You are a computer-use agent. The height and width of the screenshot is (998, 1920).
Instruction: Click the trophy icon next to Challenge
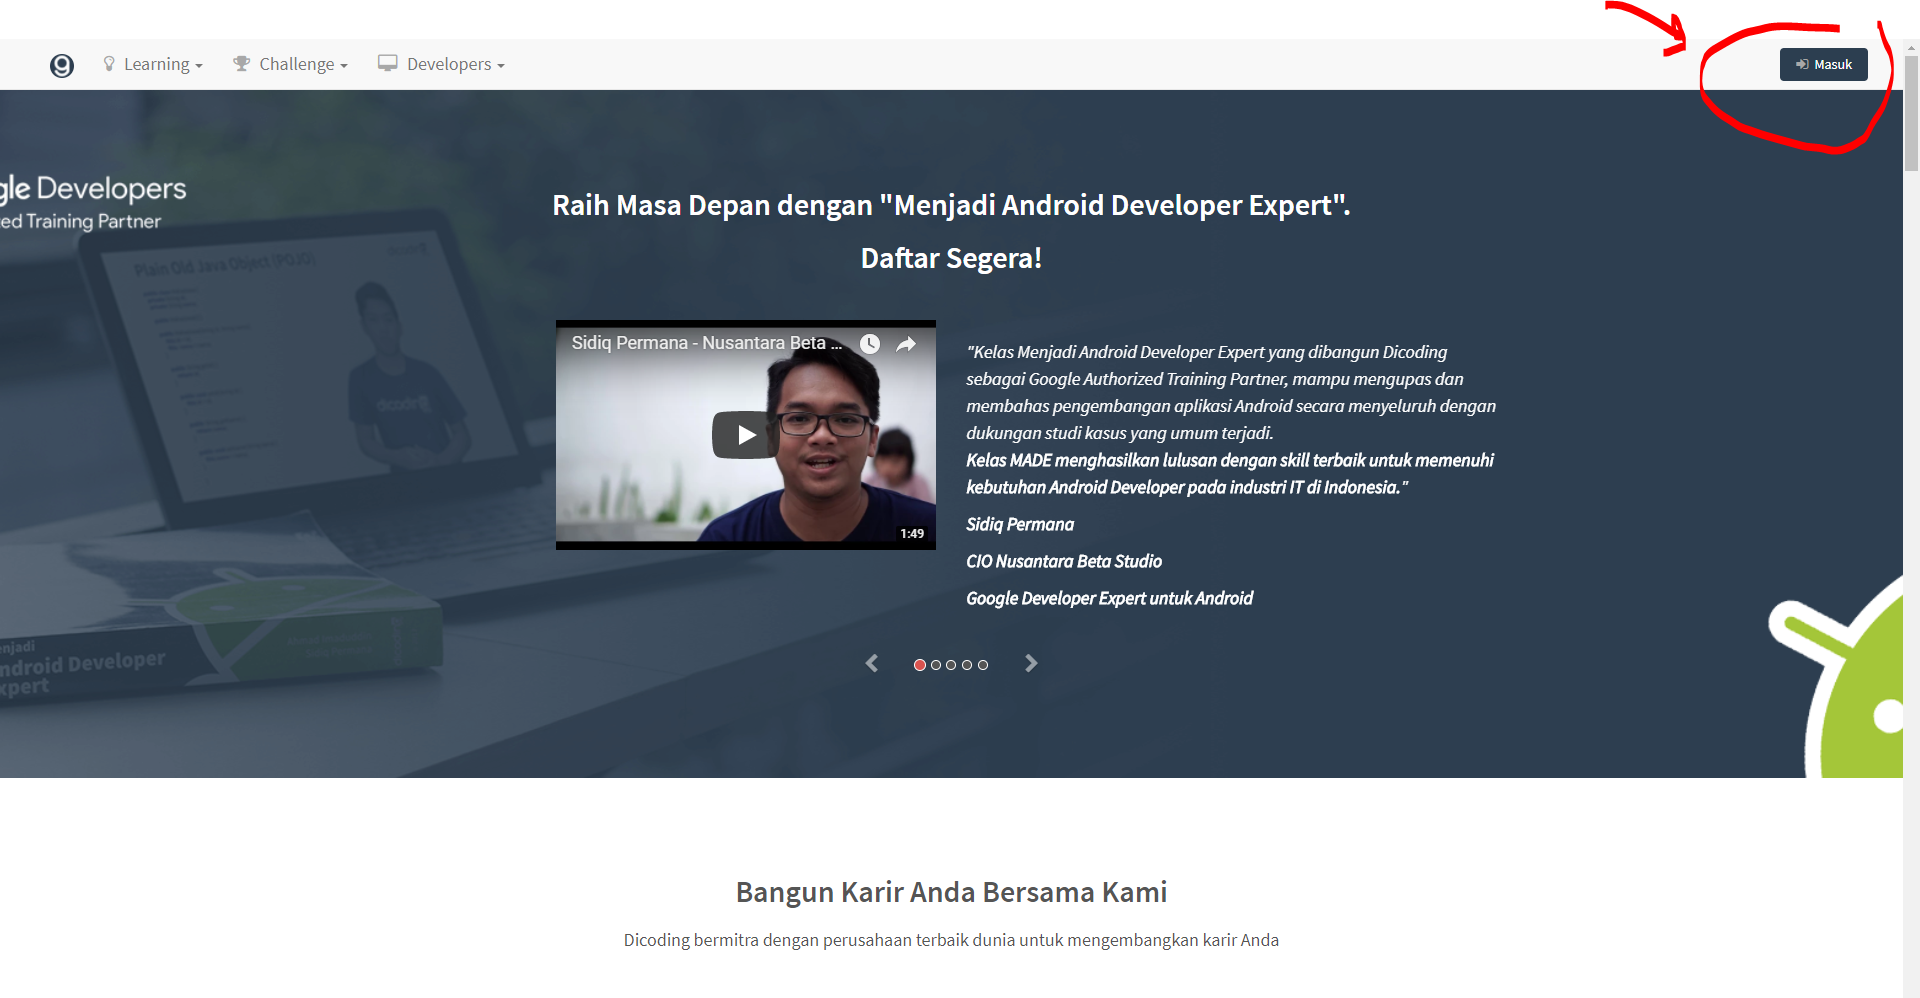pyautogui.click(x=241, y=63)
